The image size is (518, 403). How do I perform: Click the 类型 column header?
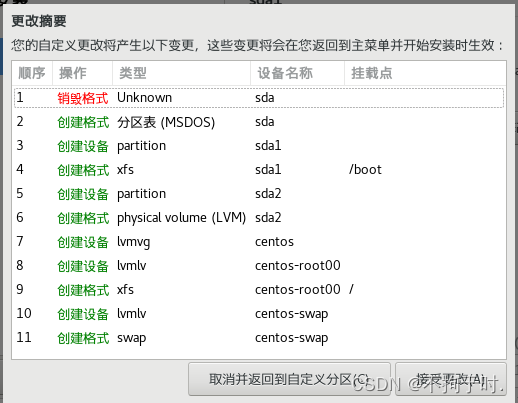[181, 73]
